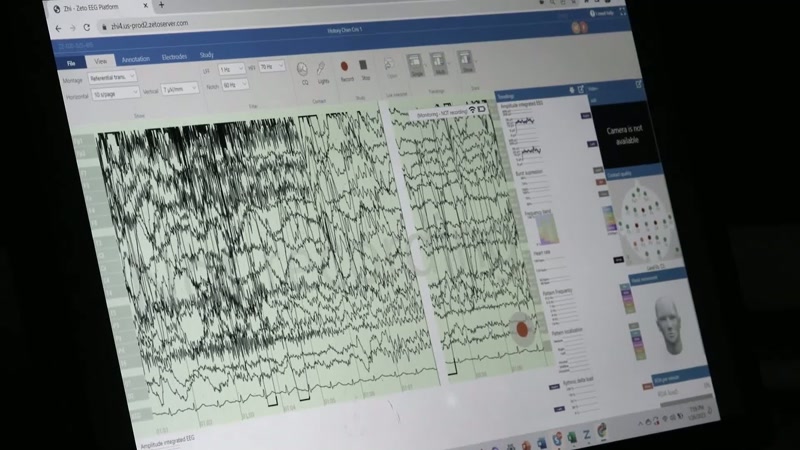Click the red marker on EEG trace
Viewport: 800px width, 450px height.
click(x=522, y=329)
